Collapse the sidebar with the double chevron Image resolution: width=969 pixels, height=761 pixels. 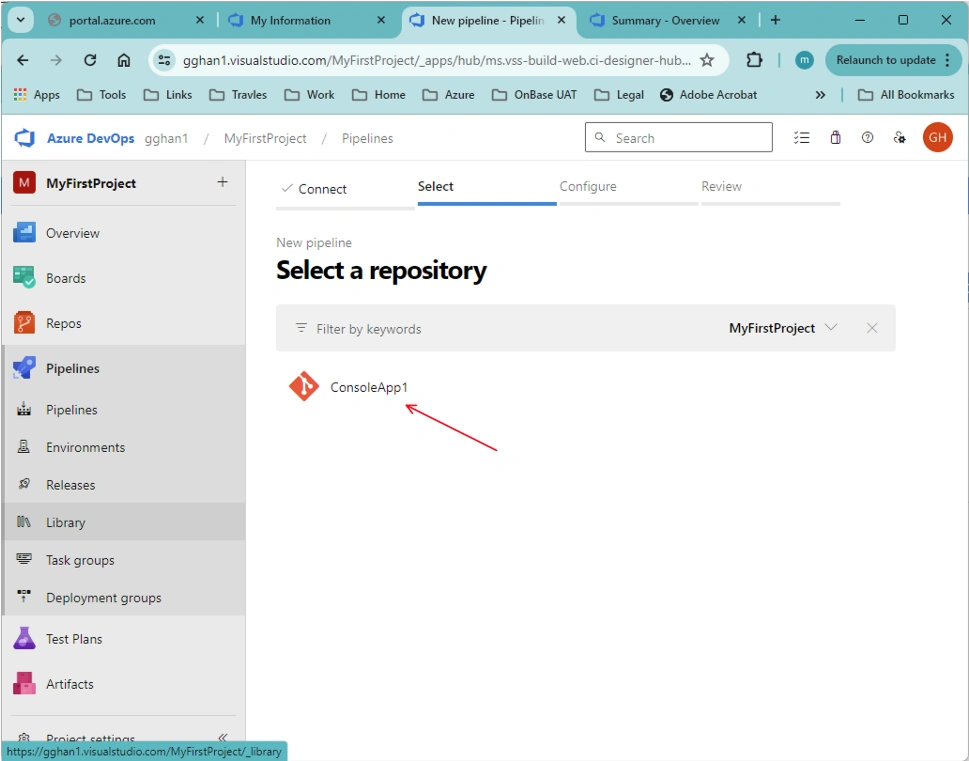click(223, 737)
